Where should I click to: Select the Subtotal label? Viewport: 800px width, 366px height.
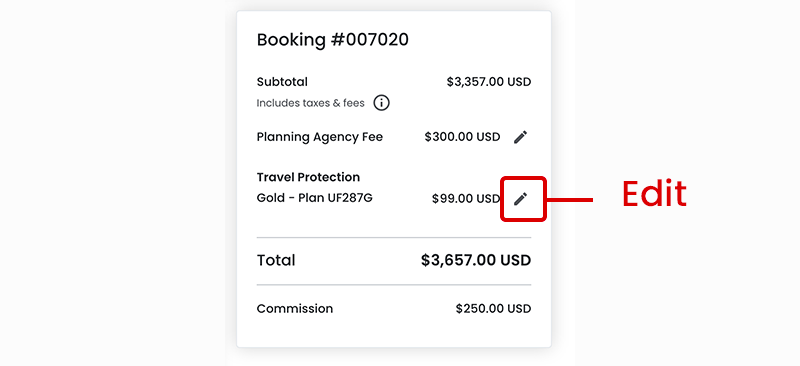(282, 82)
